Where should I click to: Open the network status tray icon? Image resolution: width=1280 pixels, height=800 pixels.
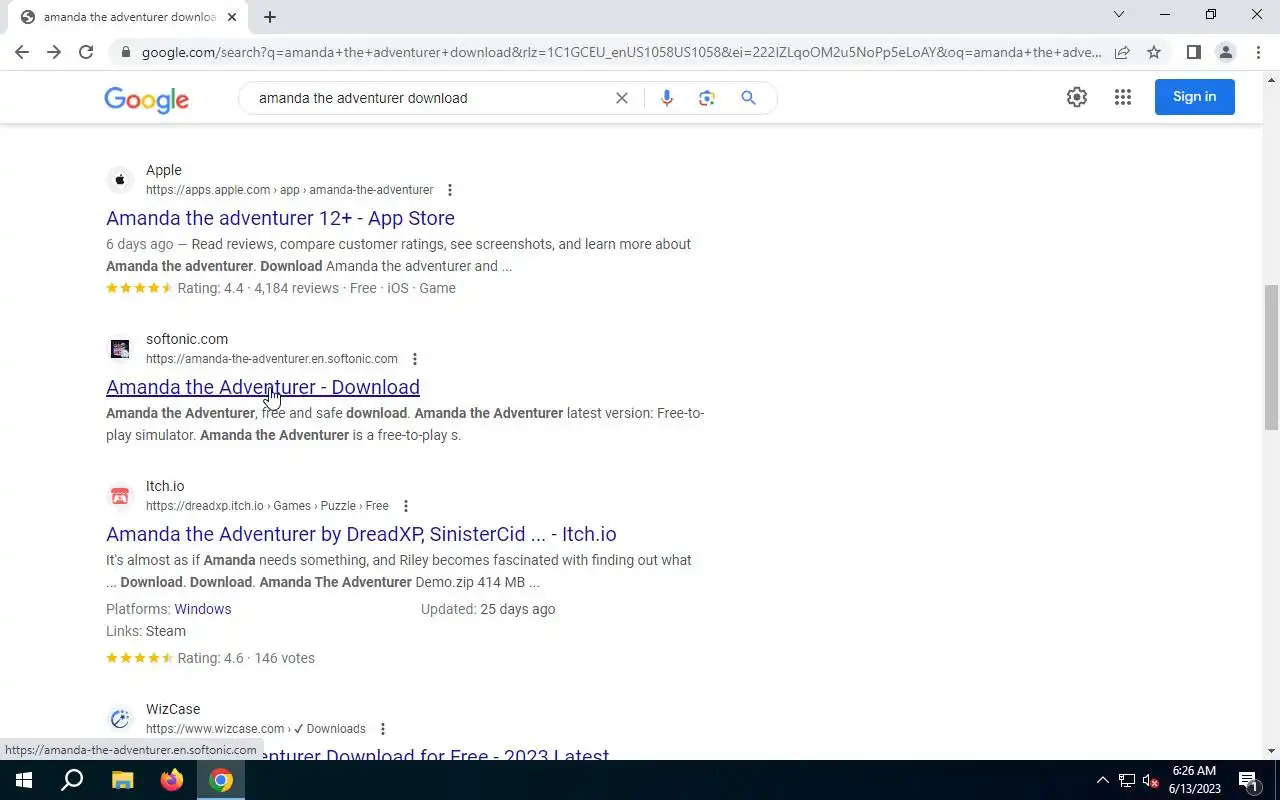tap(1127, 780)
